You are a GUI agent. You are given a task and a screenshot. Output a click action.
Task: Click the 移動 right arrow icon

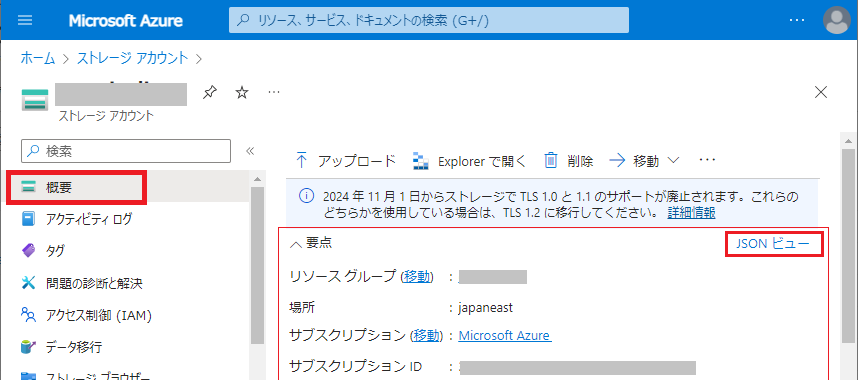coord(617,160)
